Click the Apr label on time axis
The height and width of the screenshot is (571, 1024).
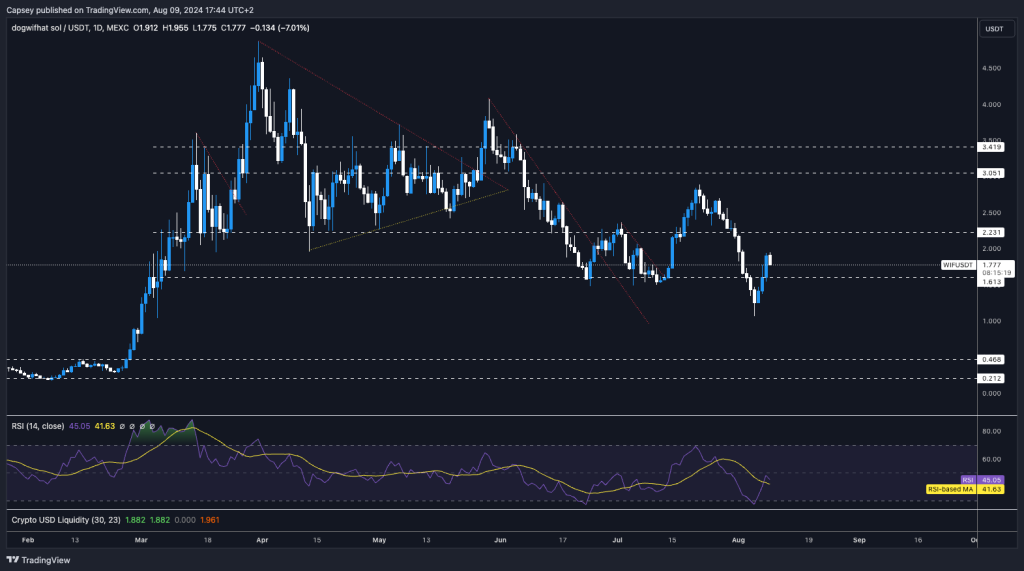tap(262, 538)
